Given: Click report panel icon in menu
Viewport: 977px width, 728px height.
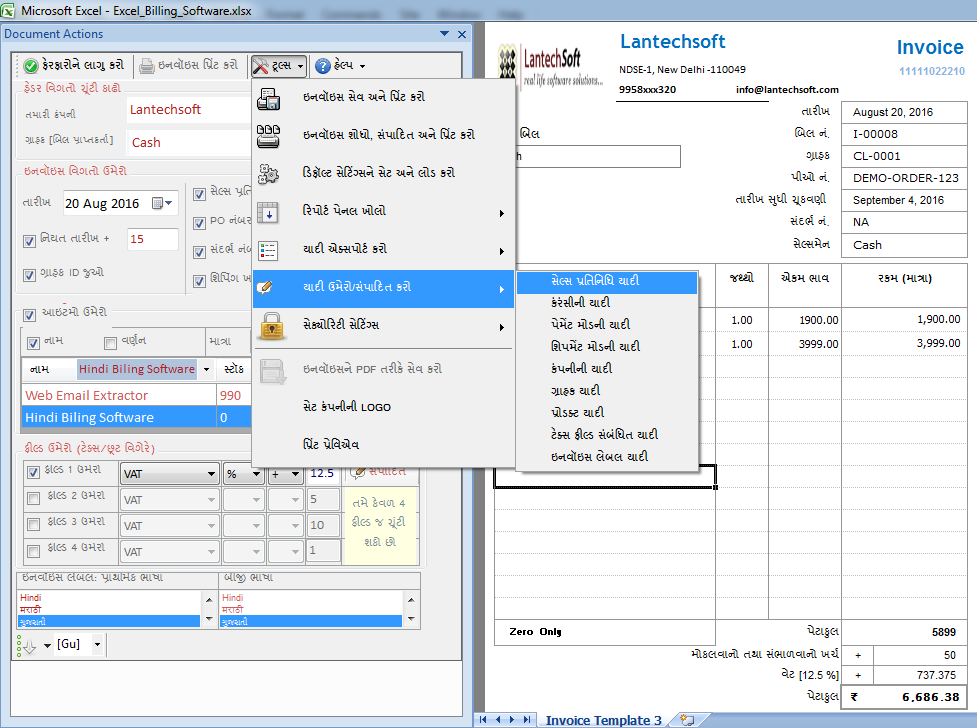Looking at the screenshot, I should click(269, 213).
